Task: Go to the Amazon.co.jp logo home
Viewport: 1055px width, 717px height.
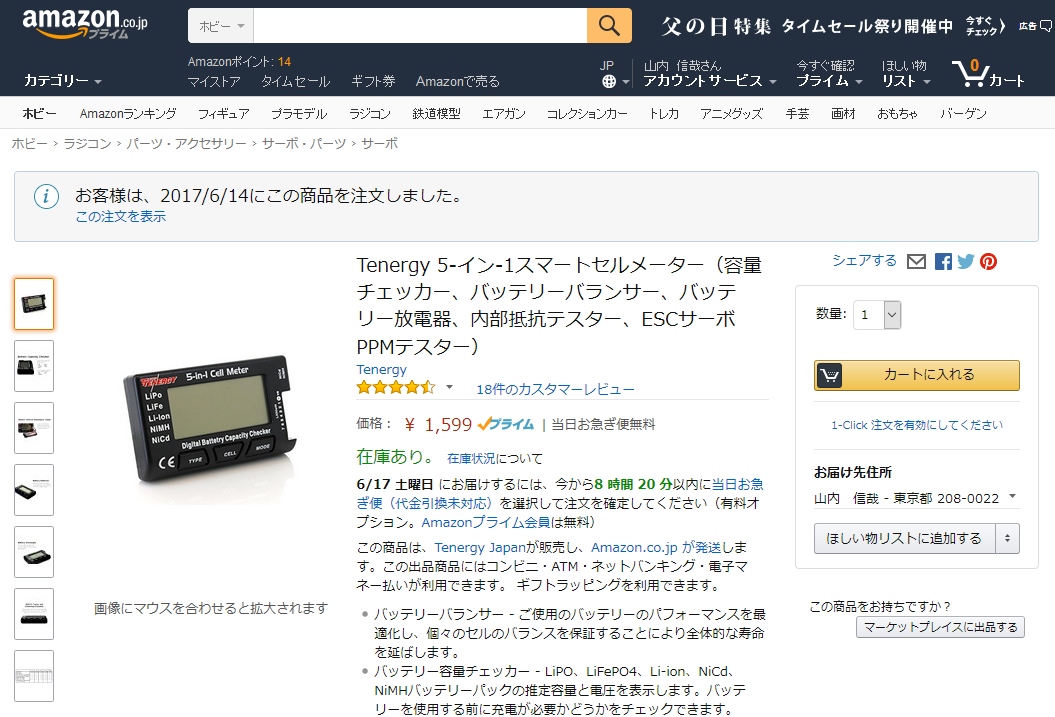Action: click(x=84, y=24)
